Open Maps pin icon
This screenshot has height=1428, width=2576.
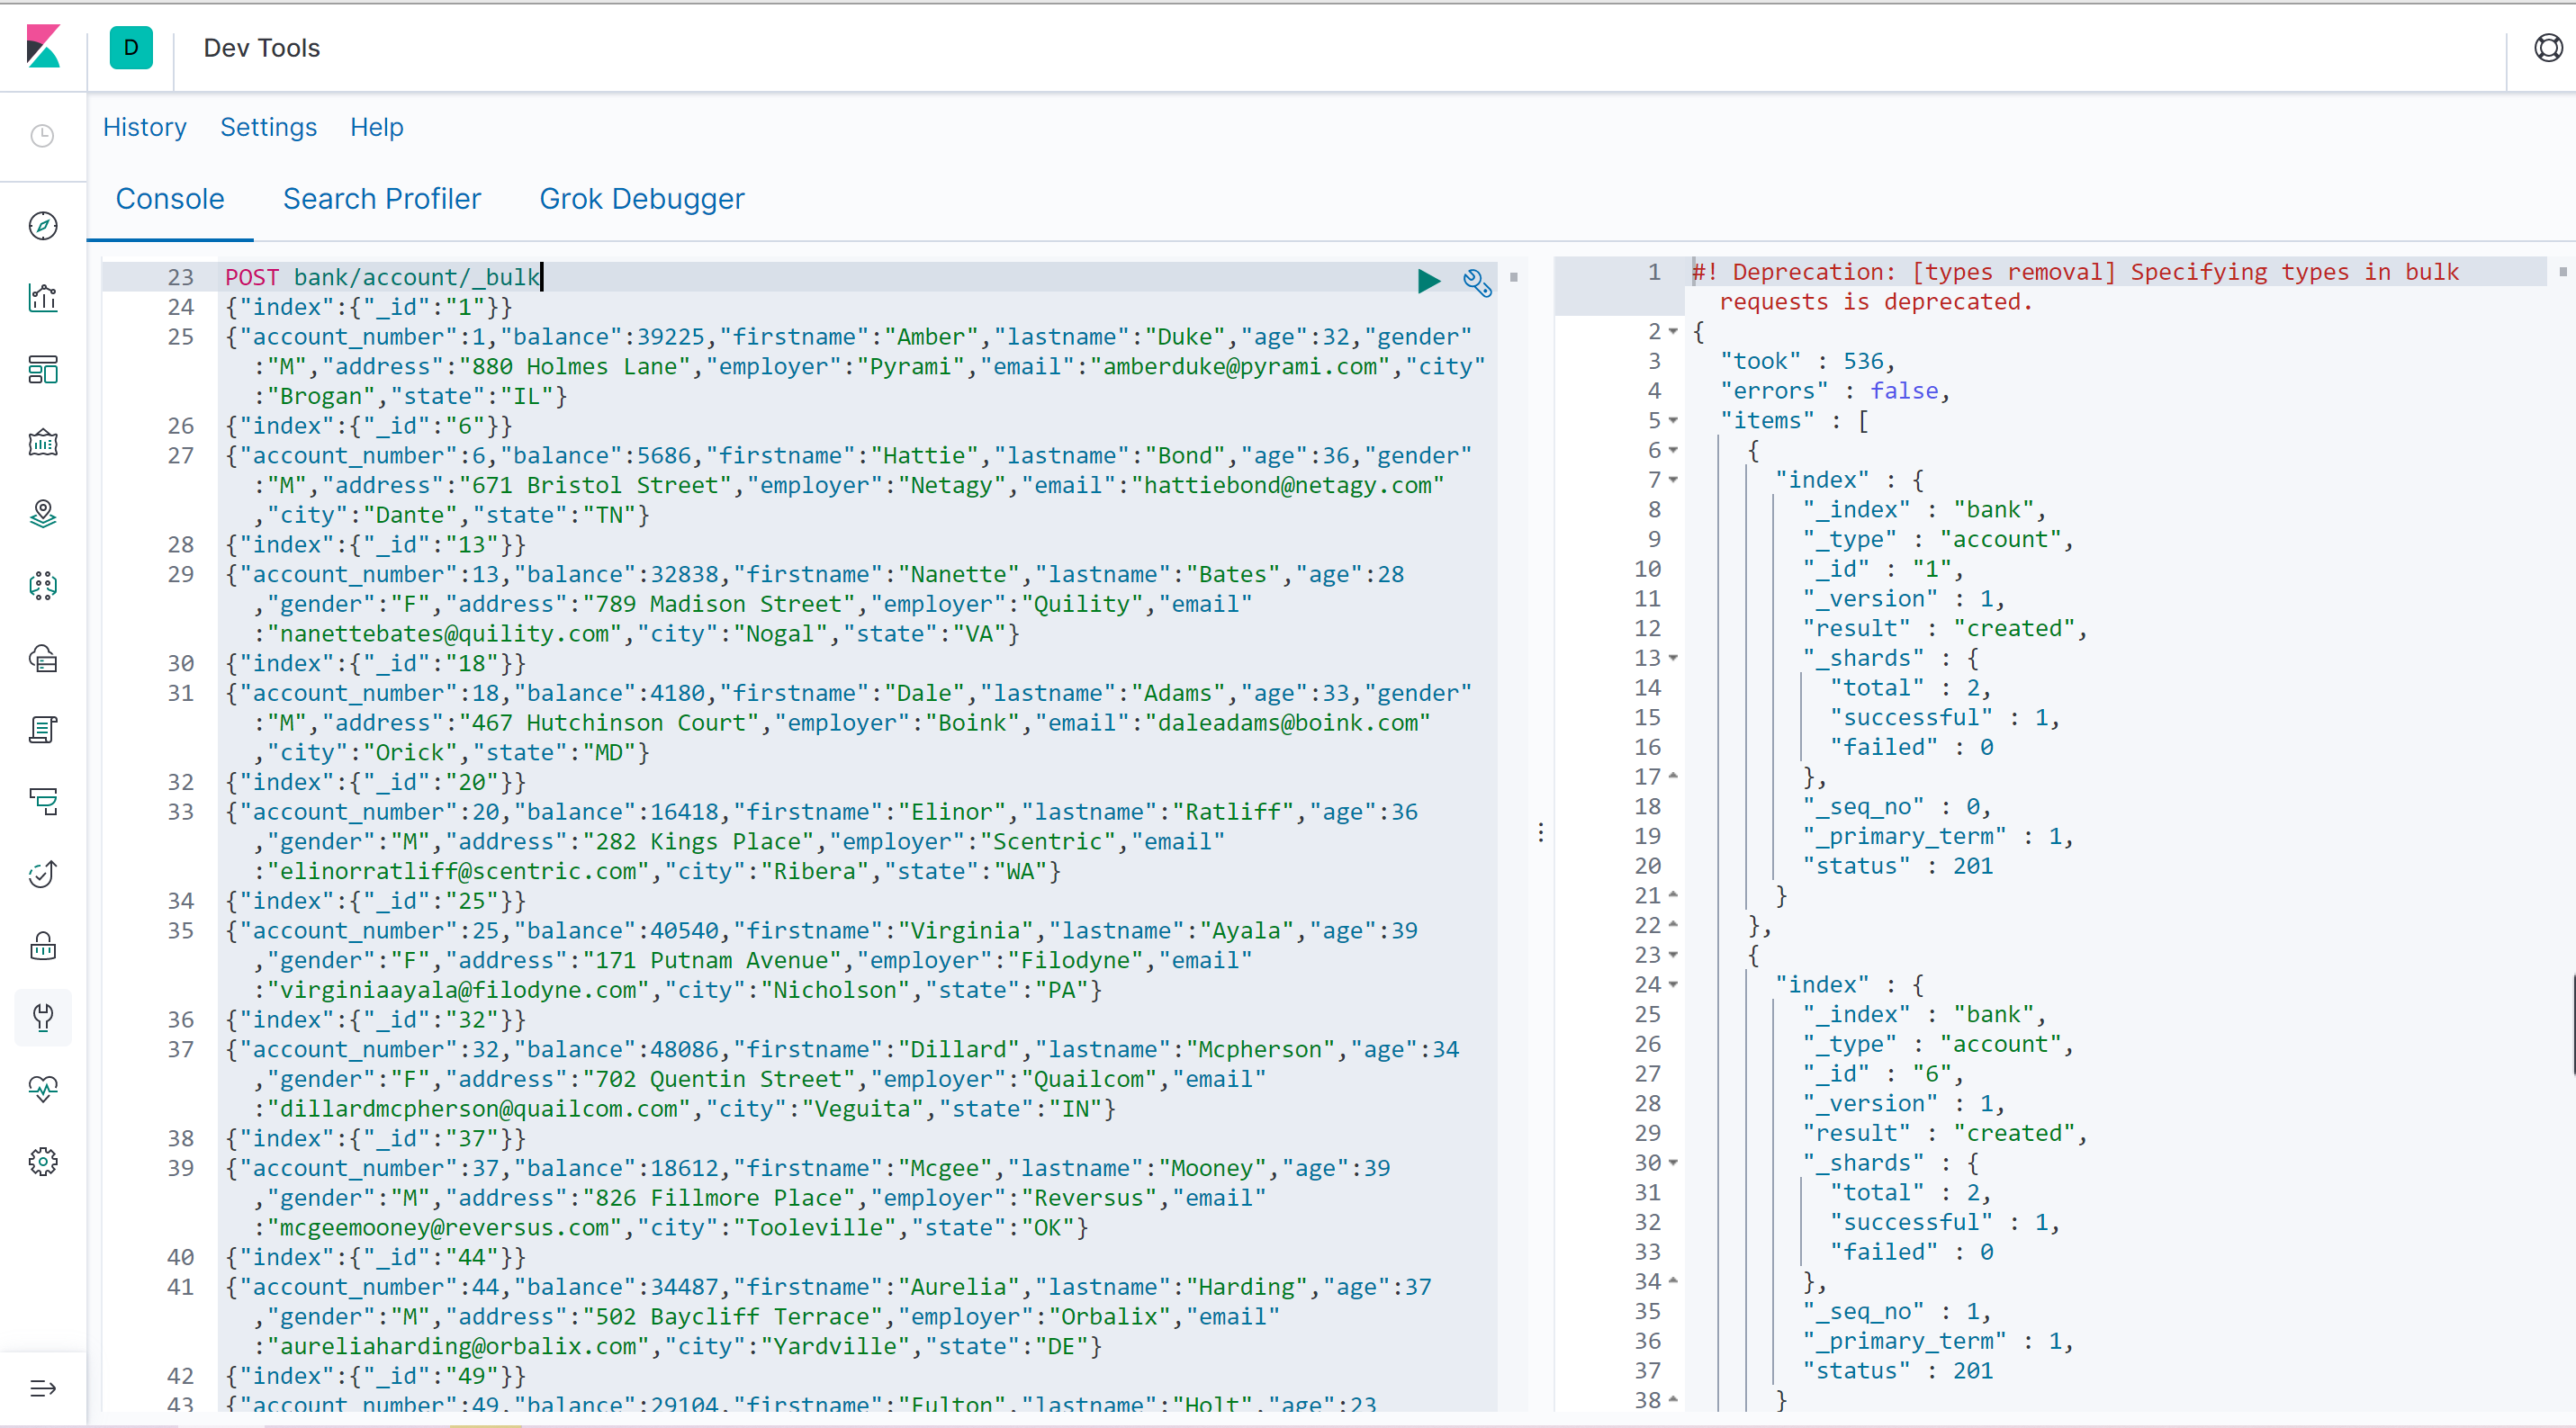coord(43,514)
